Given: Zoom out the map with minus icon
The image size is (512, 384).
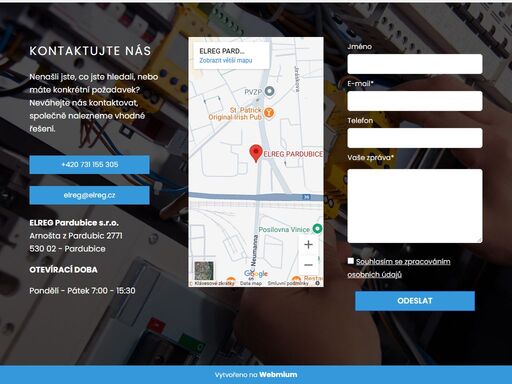Looking at the screenshot, I should [x=308, y=265].
